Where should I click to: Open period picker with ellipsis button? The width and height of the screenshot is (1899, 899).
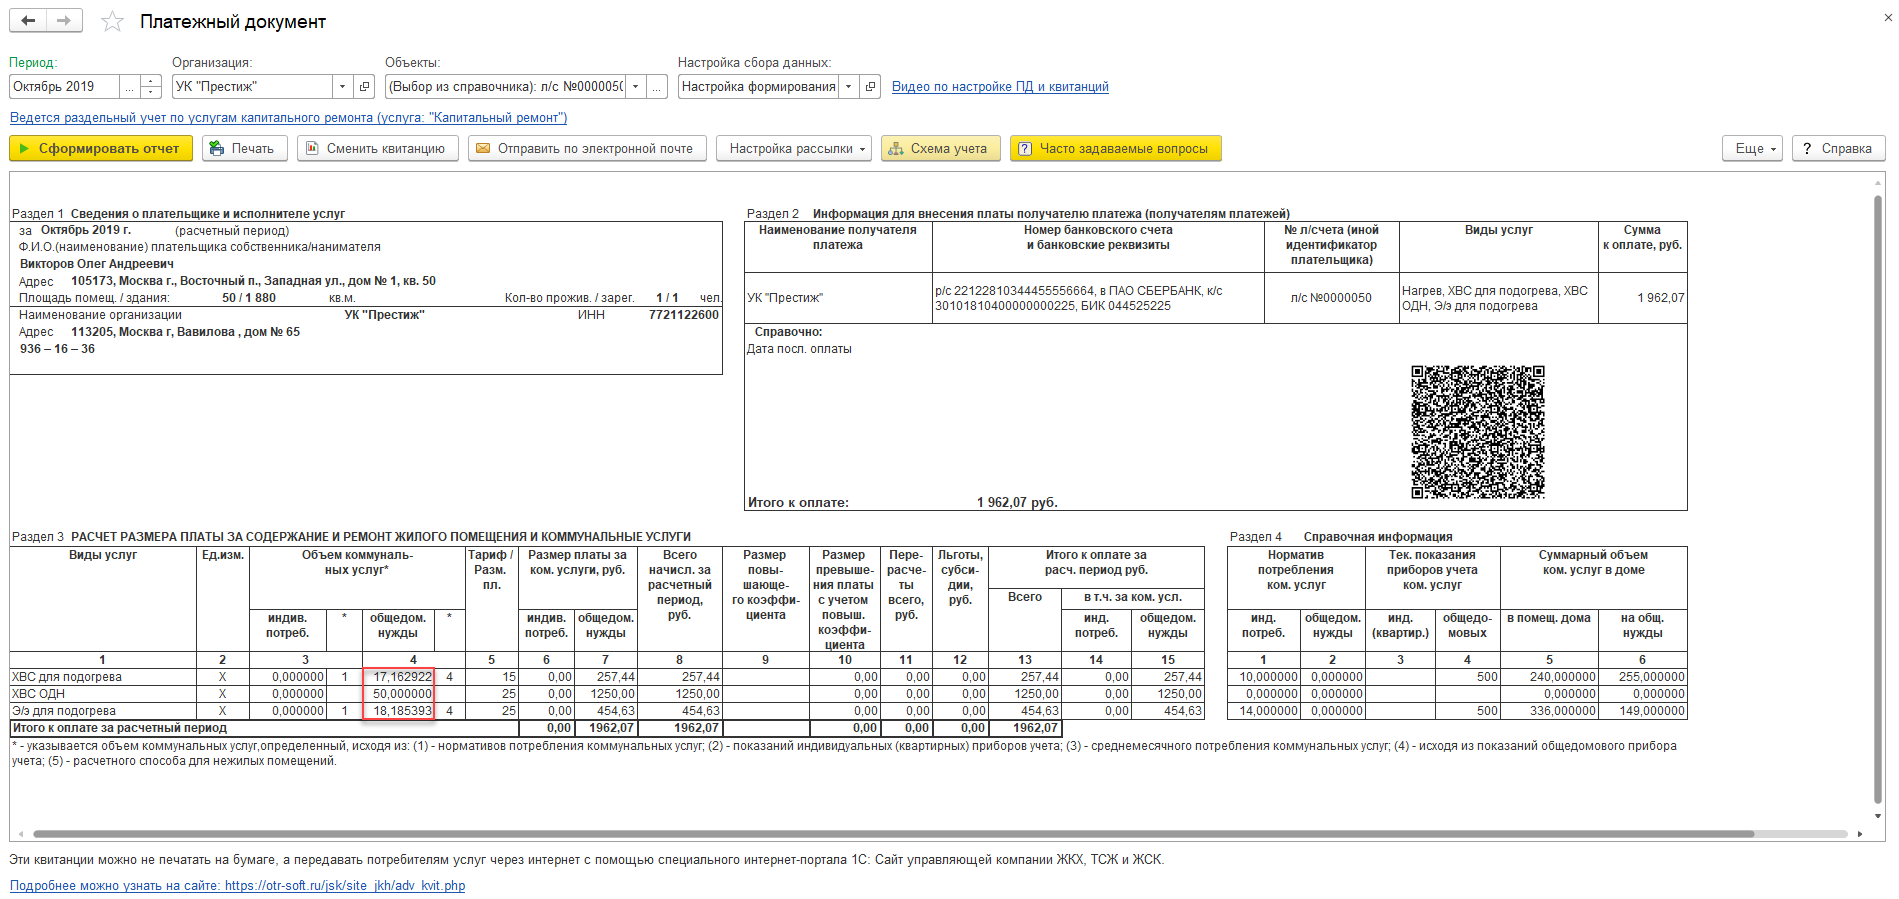point(130,87)
